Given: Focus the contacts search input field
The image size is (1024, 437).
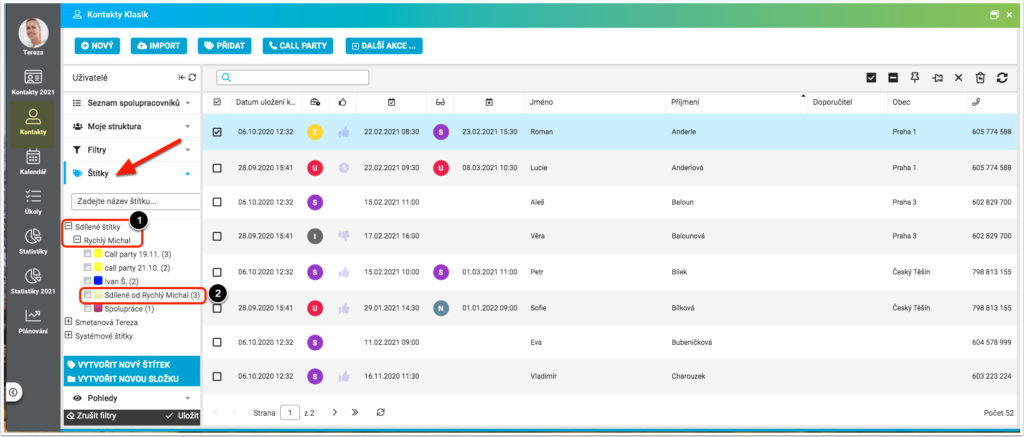Looking at the screenshot, I should click(293, 78).
